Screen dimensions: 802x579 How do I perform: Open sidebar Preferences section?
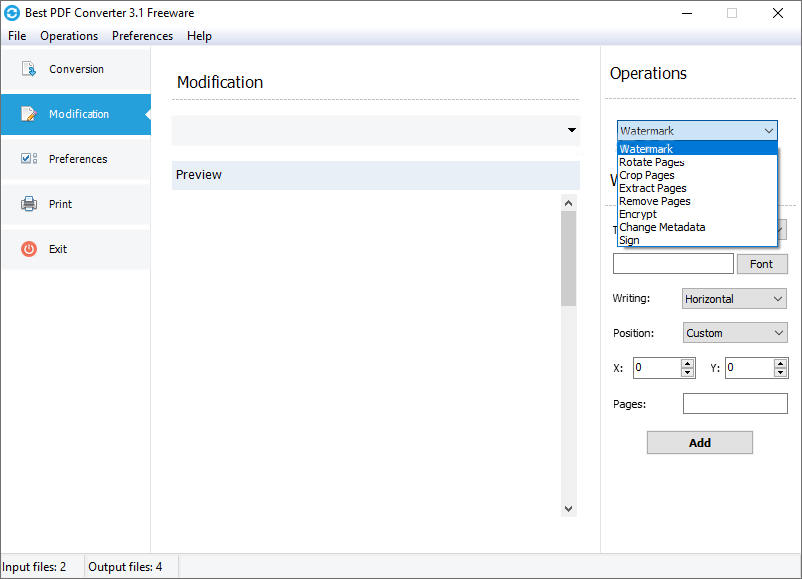76,159
